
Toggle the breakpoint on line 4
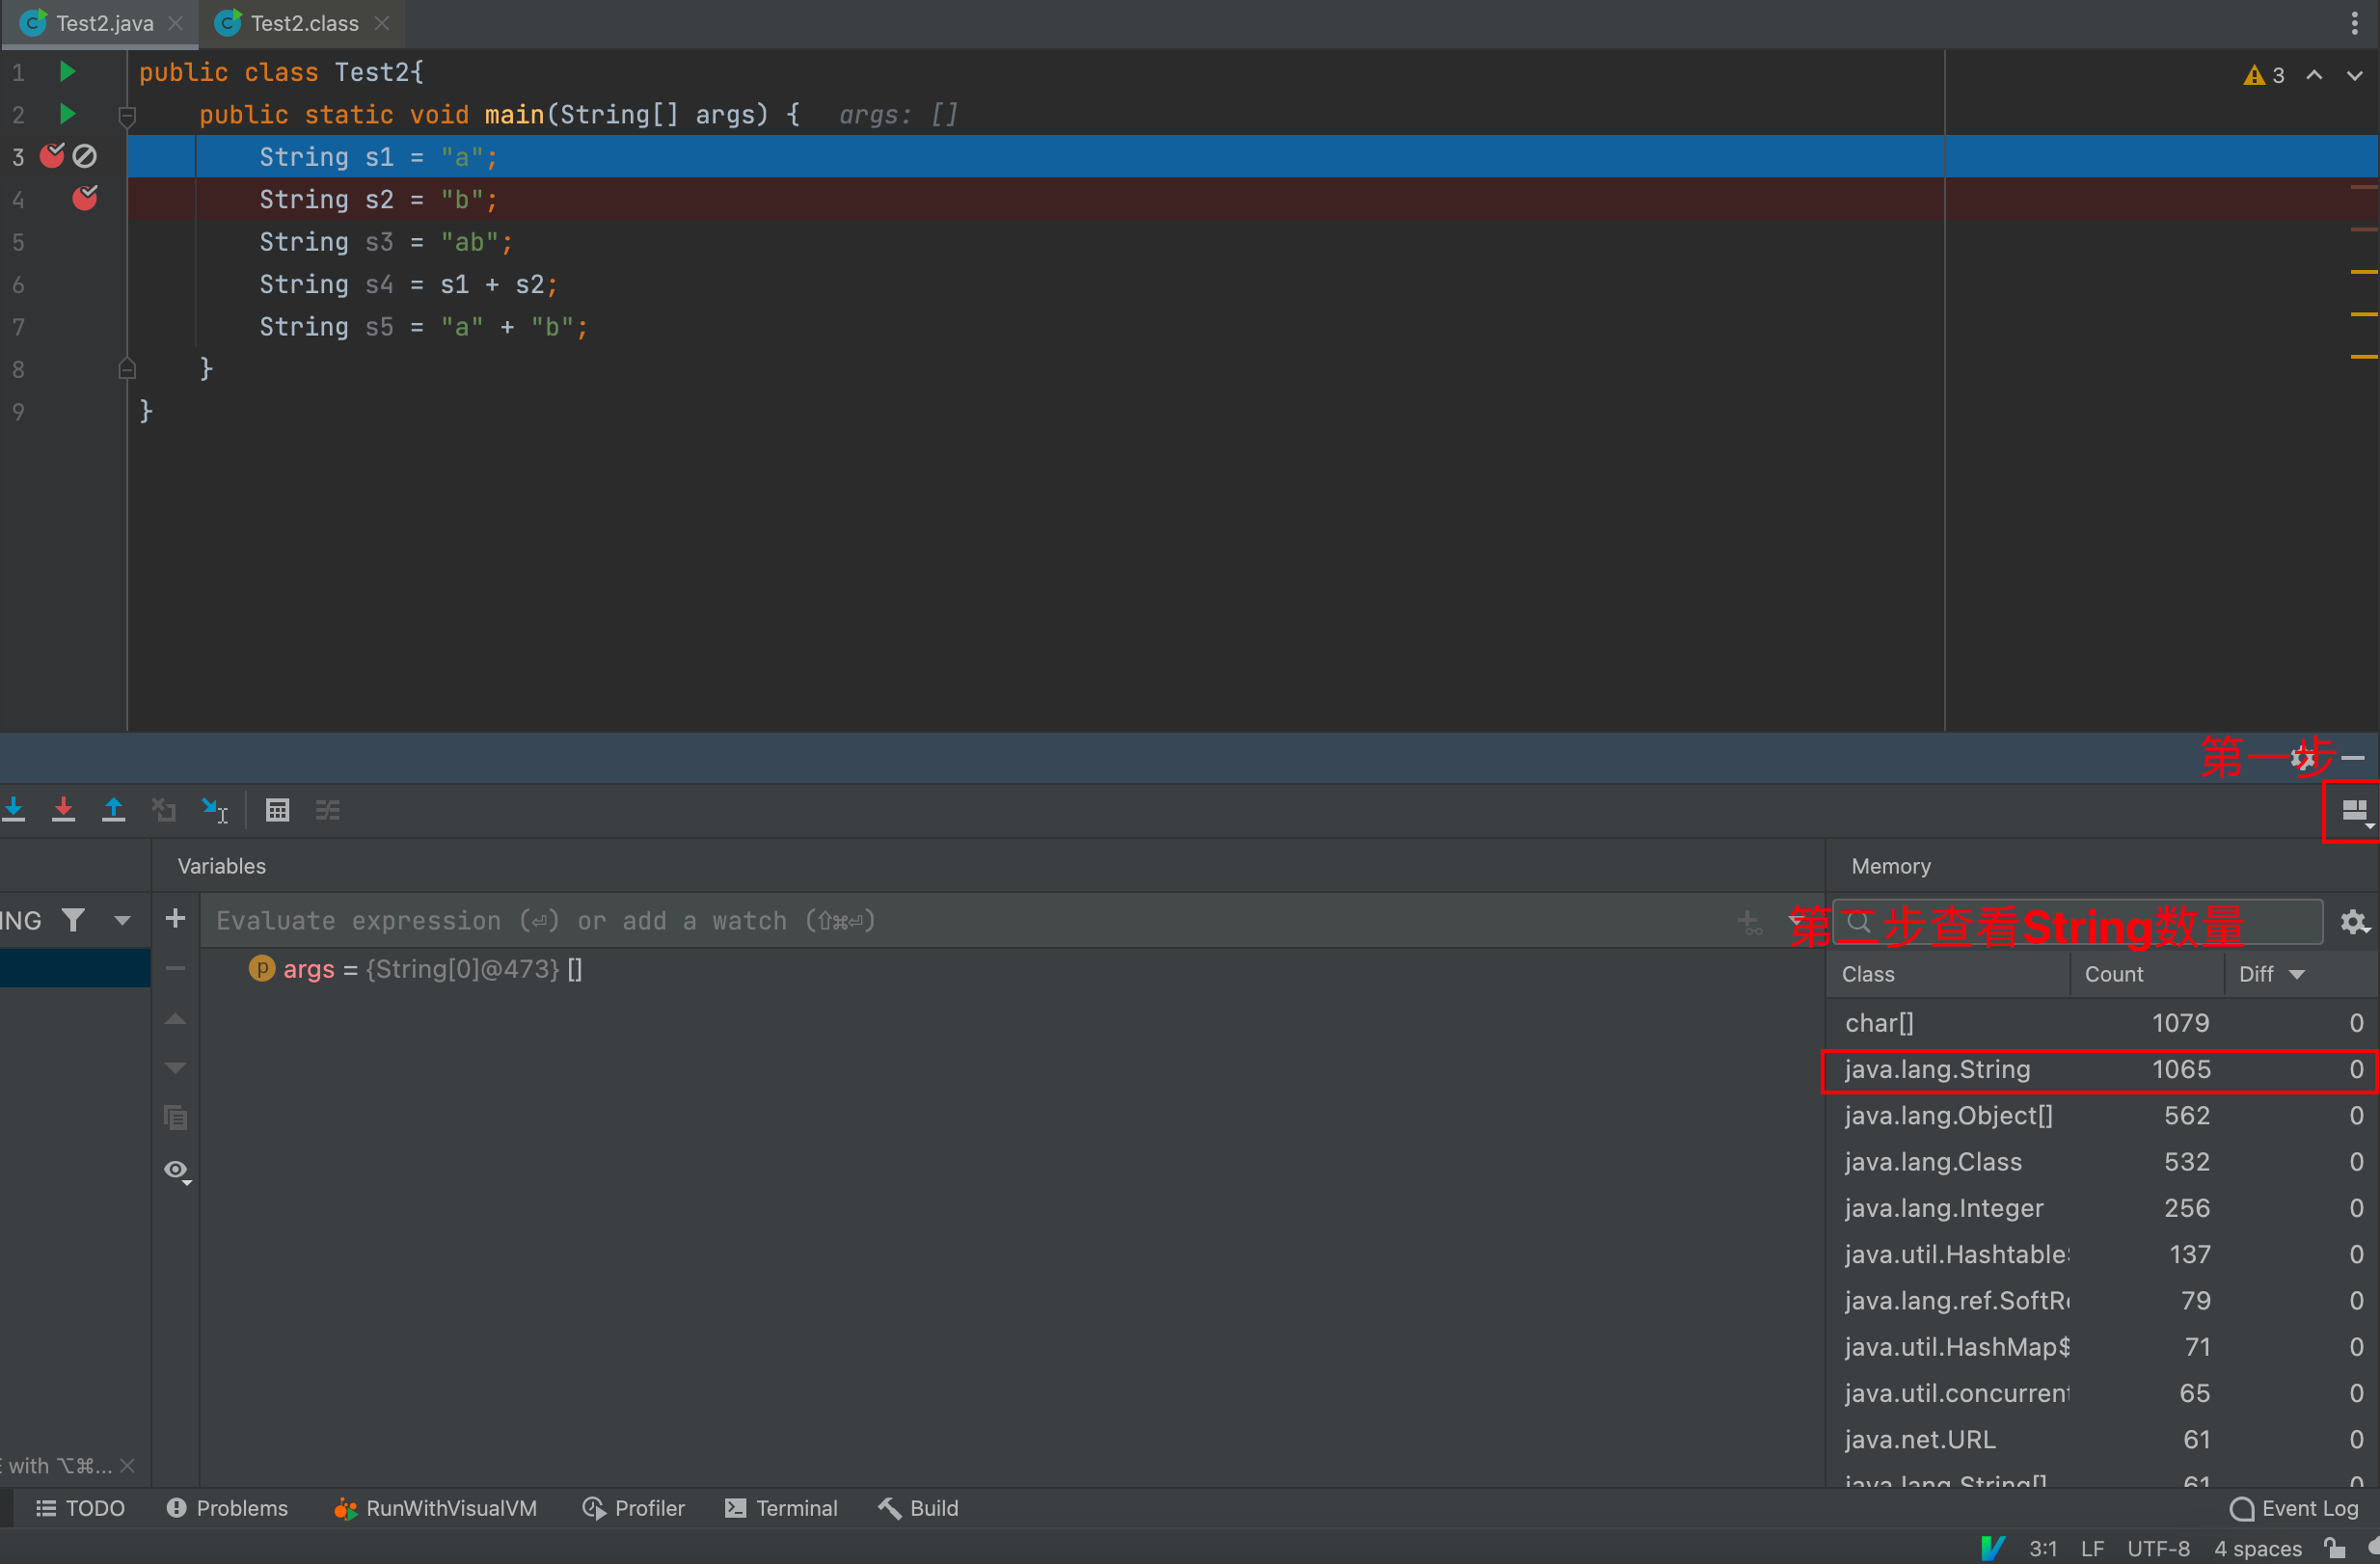coord(85,198)
